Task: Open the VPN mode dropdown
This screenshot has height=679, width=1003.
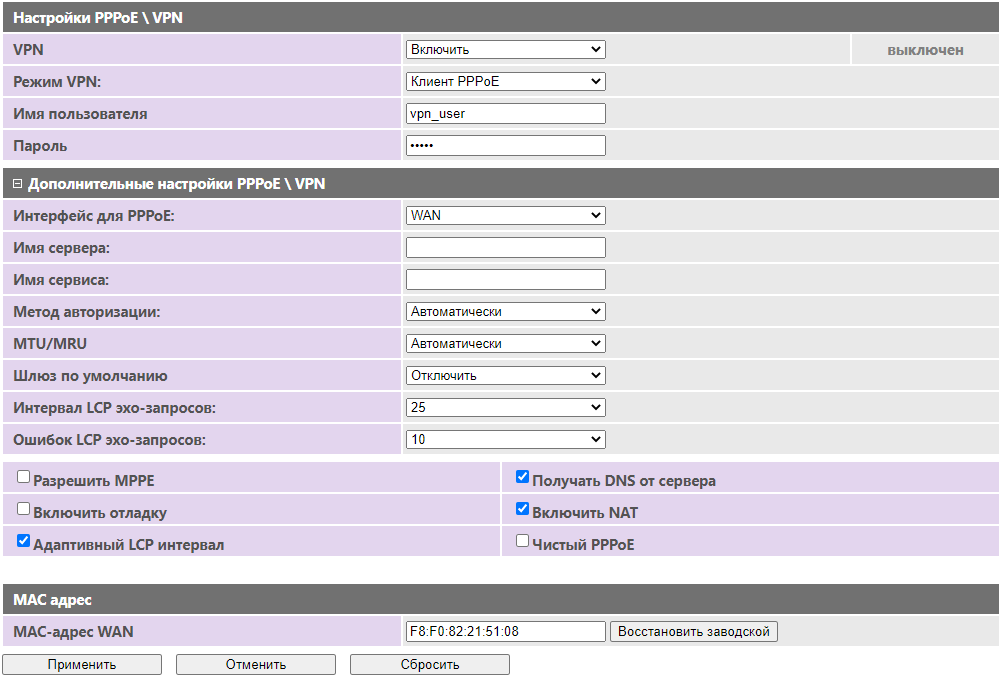Action: point(505,81)
